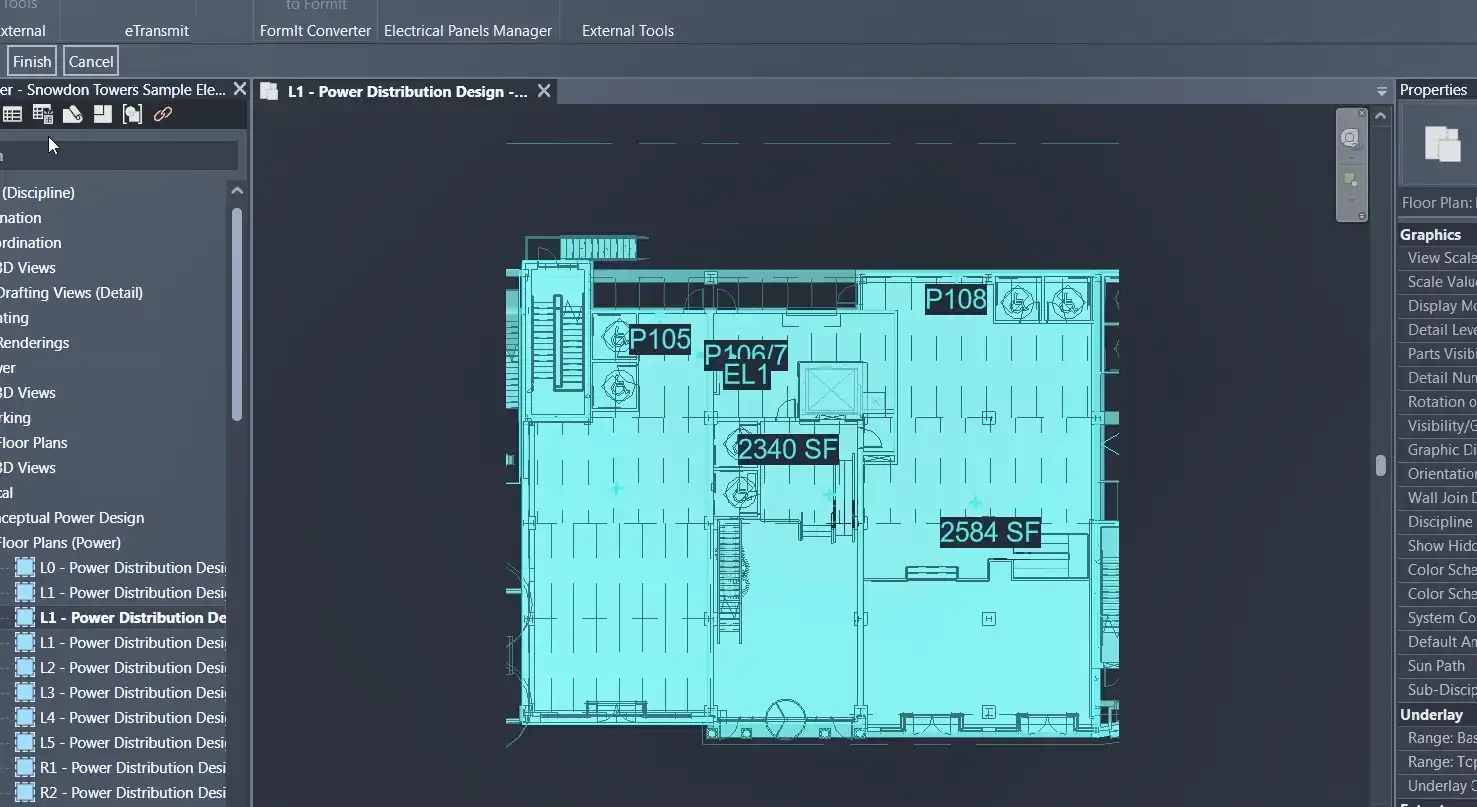The height and width of the screenshot is (807, 1477).
Task: Click the manage links icon in the browser toolbar
Action: pyautogui.click(x=162, y=113)
